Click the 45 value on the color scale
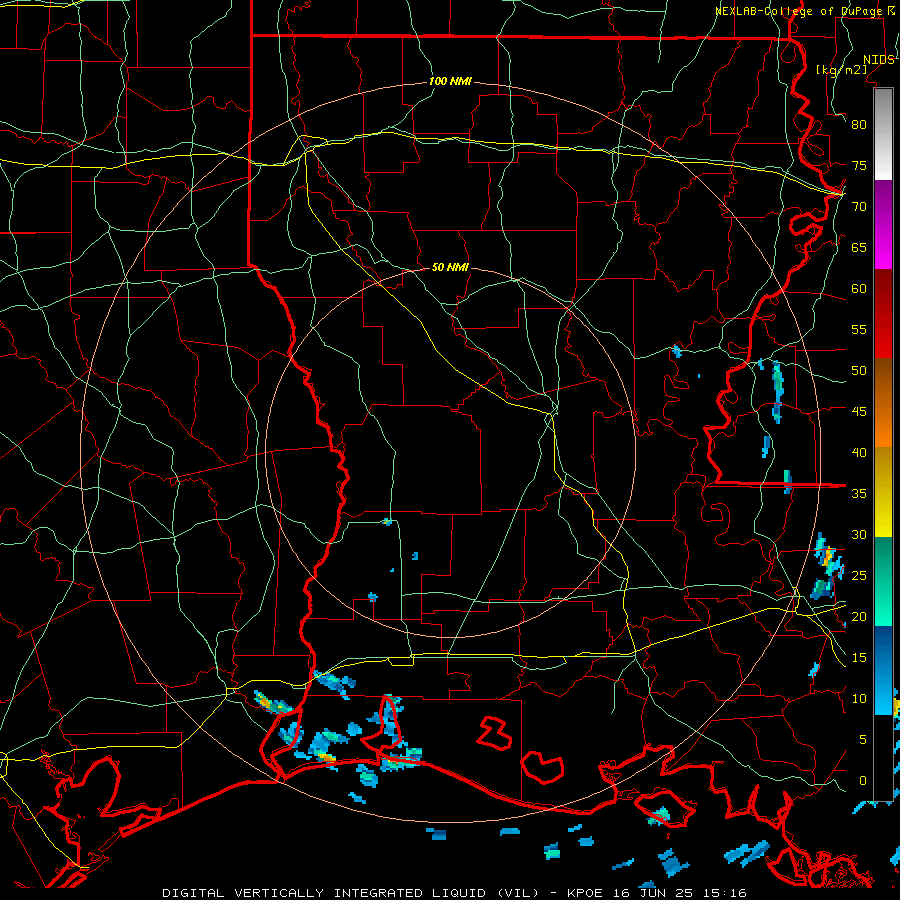Viewport: 900px width, 900px height. [859, 412]
